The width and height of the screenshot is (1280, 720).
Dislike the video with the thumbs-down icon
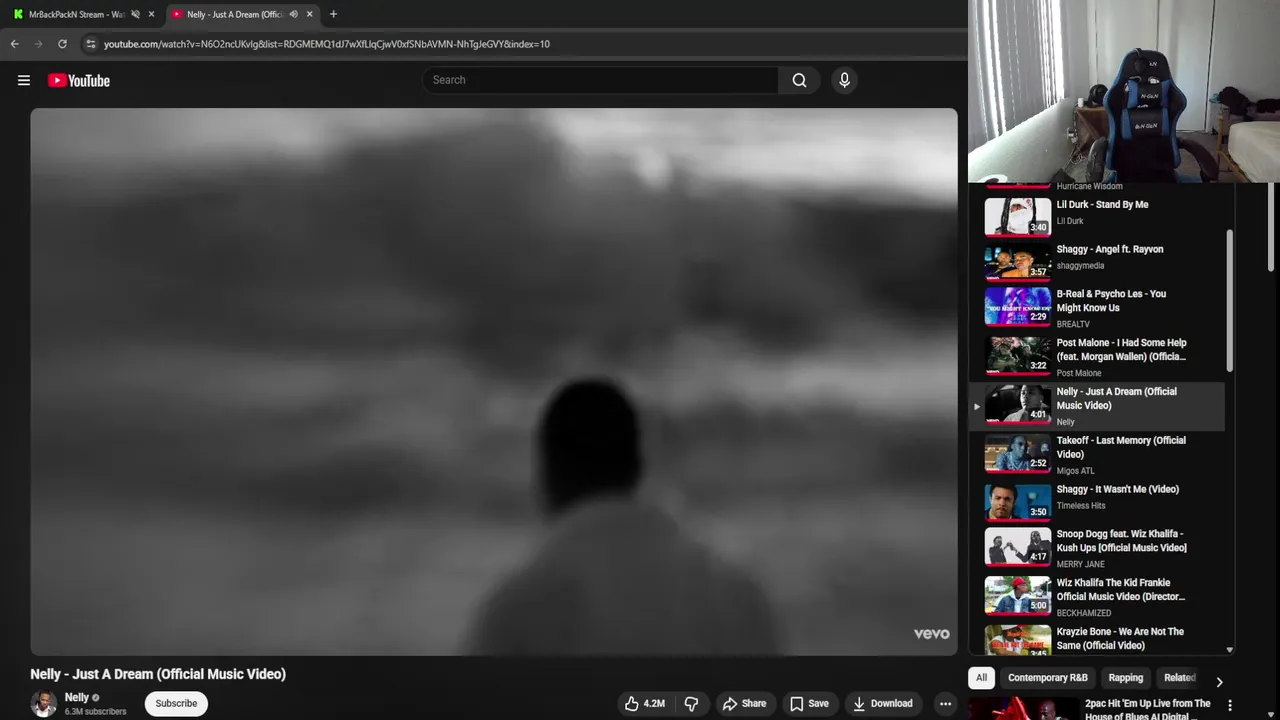pyautogui.click(x=691, y=704)
